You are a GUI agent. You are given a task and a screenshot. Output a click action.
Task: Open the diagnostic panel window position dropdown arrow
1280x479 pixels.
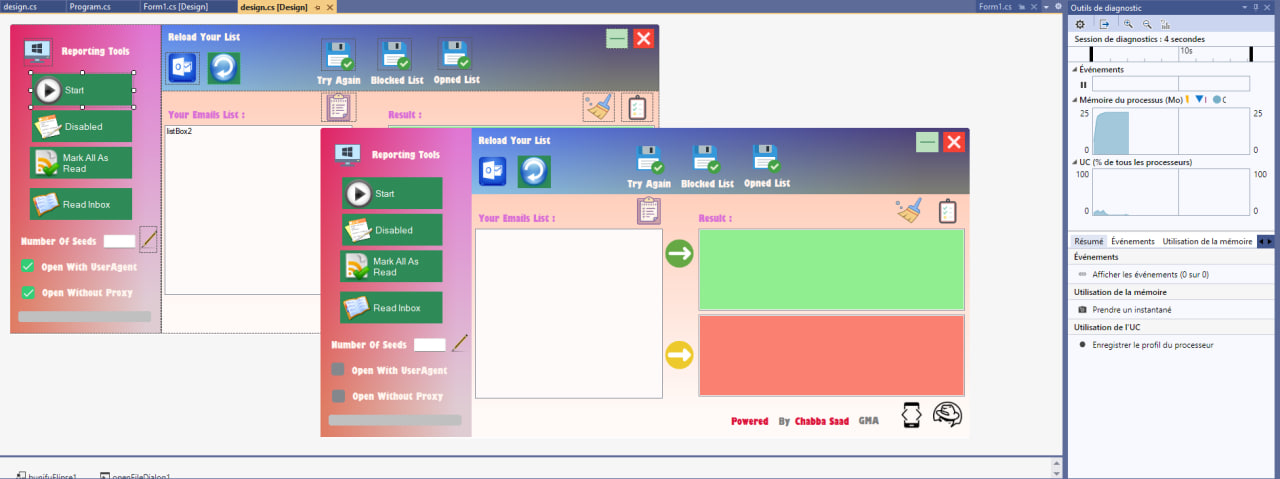(x=1244, y=7)
